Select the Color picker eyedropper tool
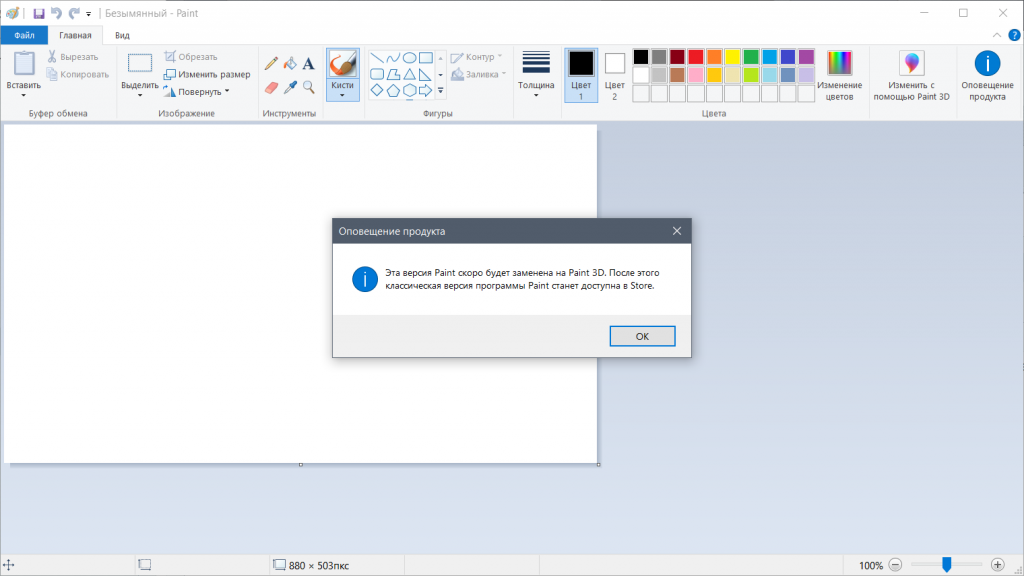Image resolution: width=1024 pixels, height=576 pixels. coord(290,87)
